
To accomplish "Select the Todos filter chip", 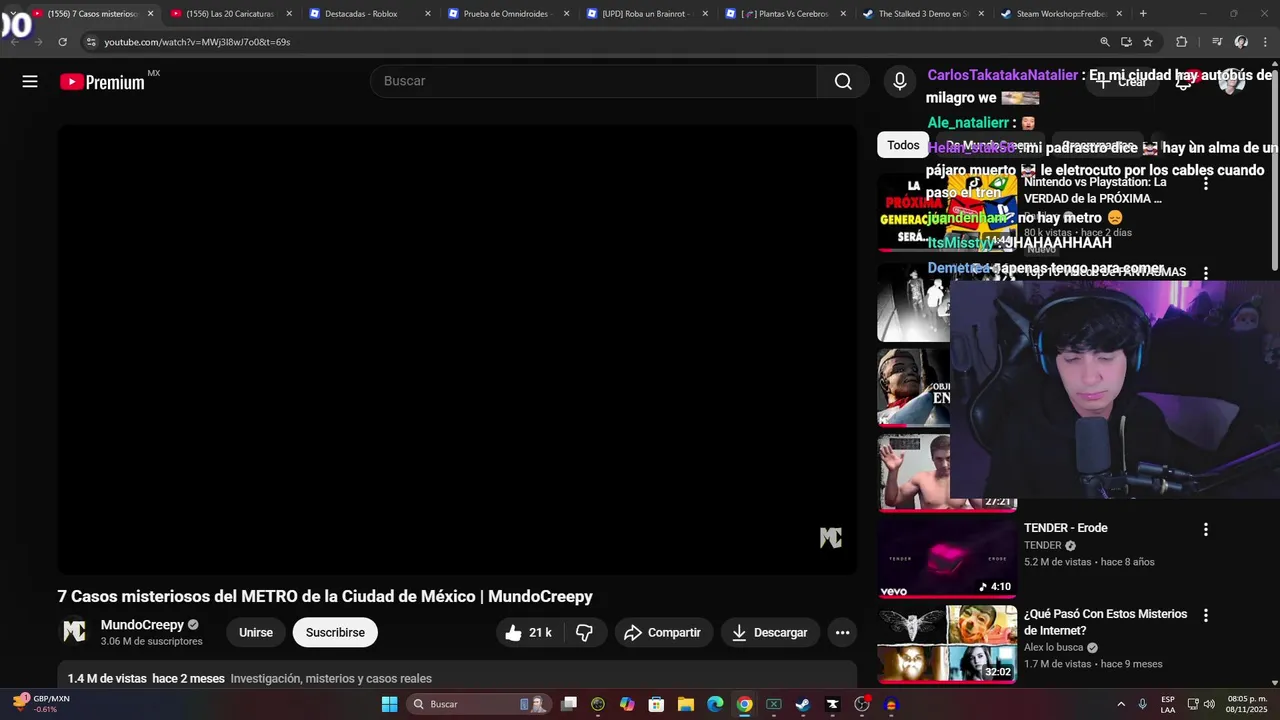I will 902,145.
